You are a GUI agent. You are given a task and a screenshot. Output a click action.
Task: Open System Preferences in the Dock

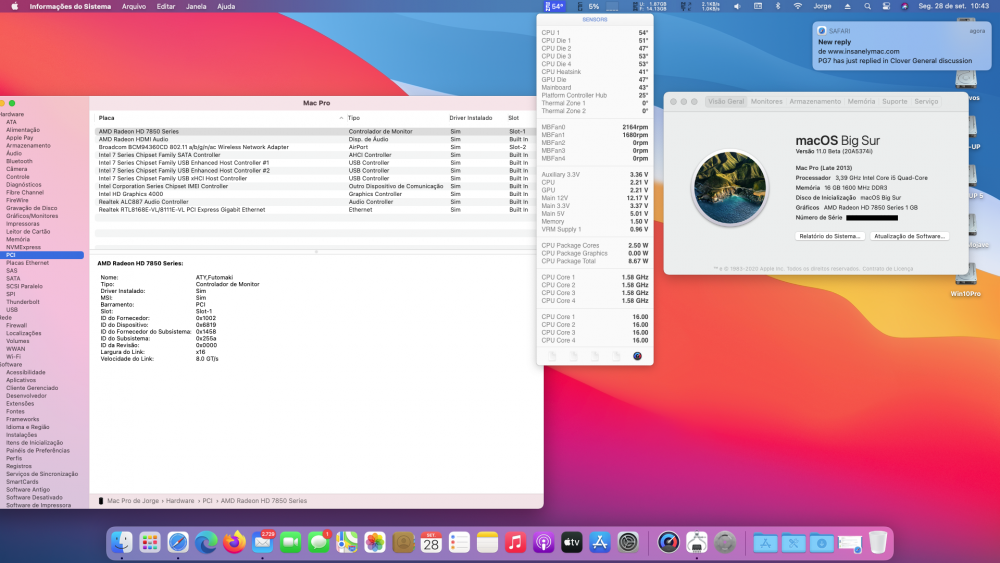(628, 543)
